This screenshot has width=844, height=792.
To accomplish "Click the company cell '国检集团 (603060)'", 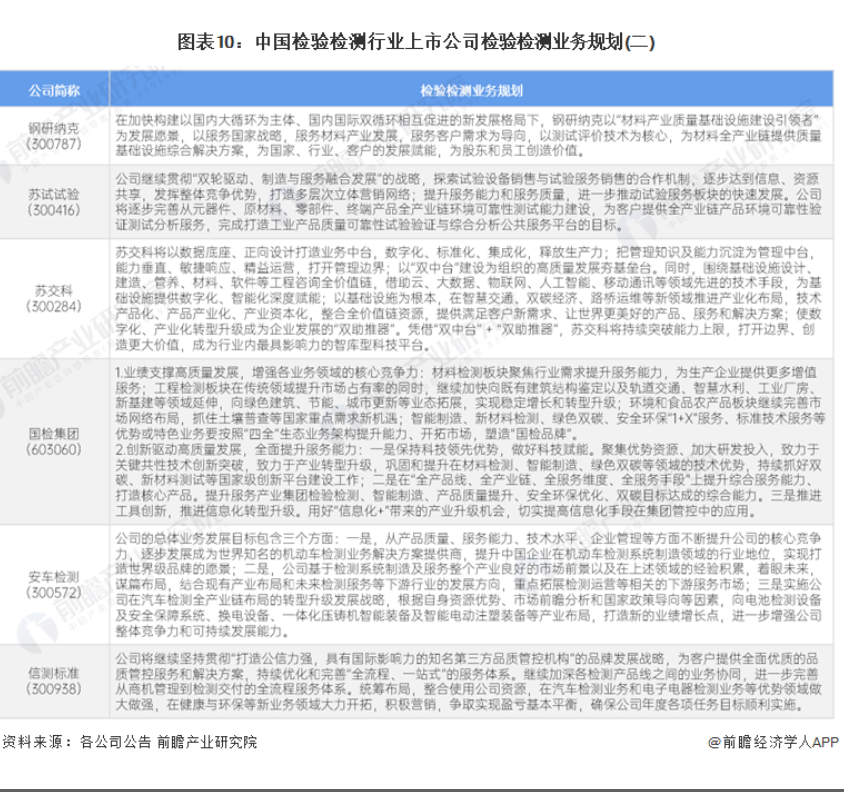I will click(x=54, y=441).
